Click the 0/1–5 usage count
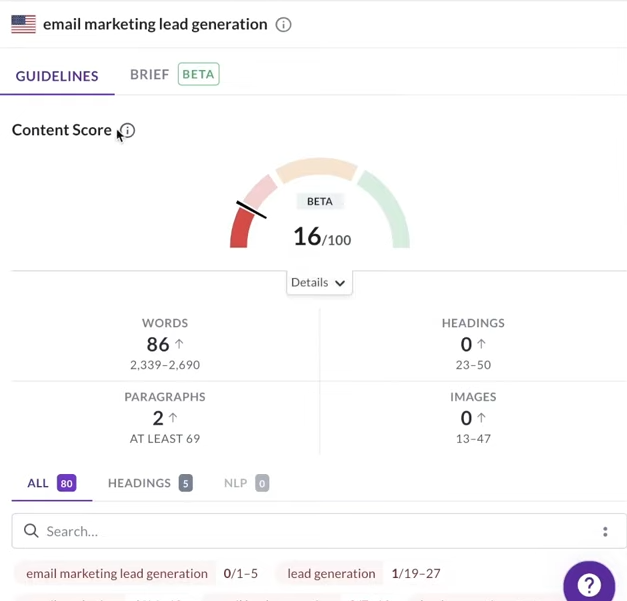Screen dimensions: 627x601 point(241,573)
